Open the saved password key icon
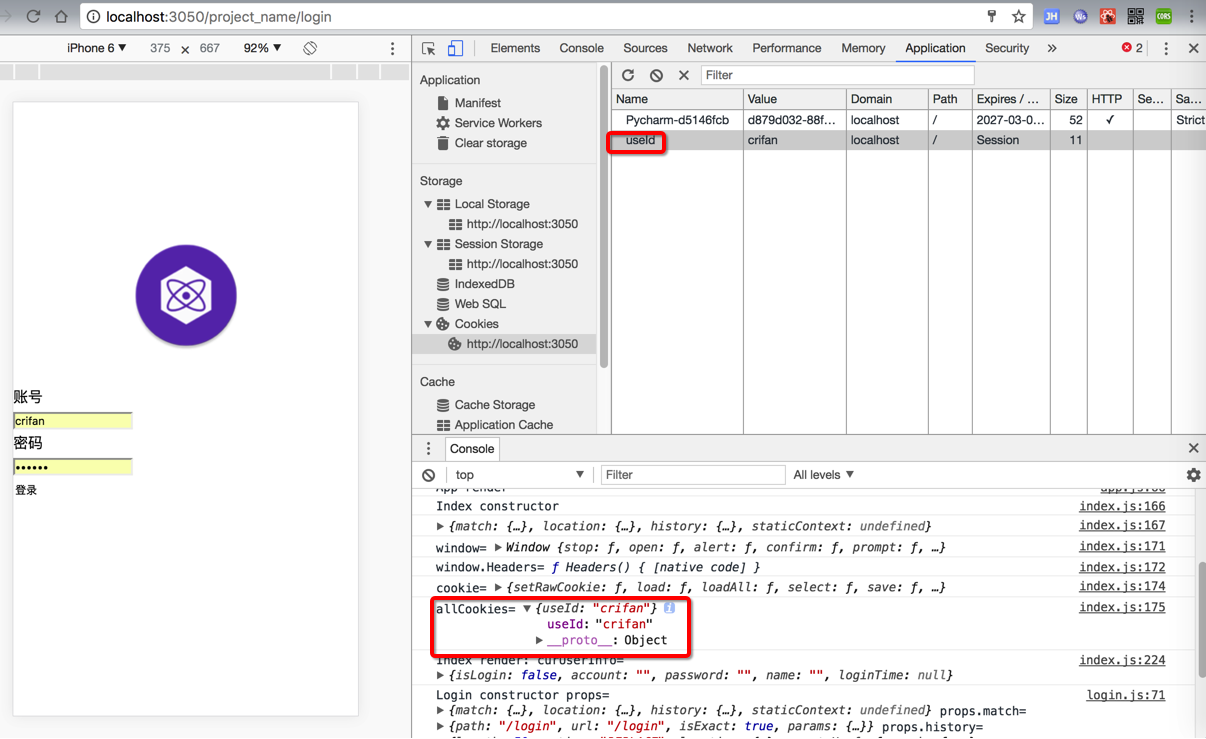 pyautogui.click(x=991, y=16)
